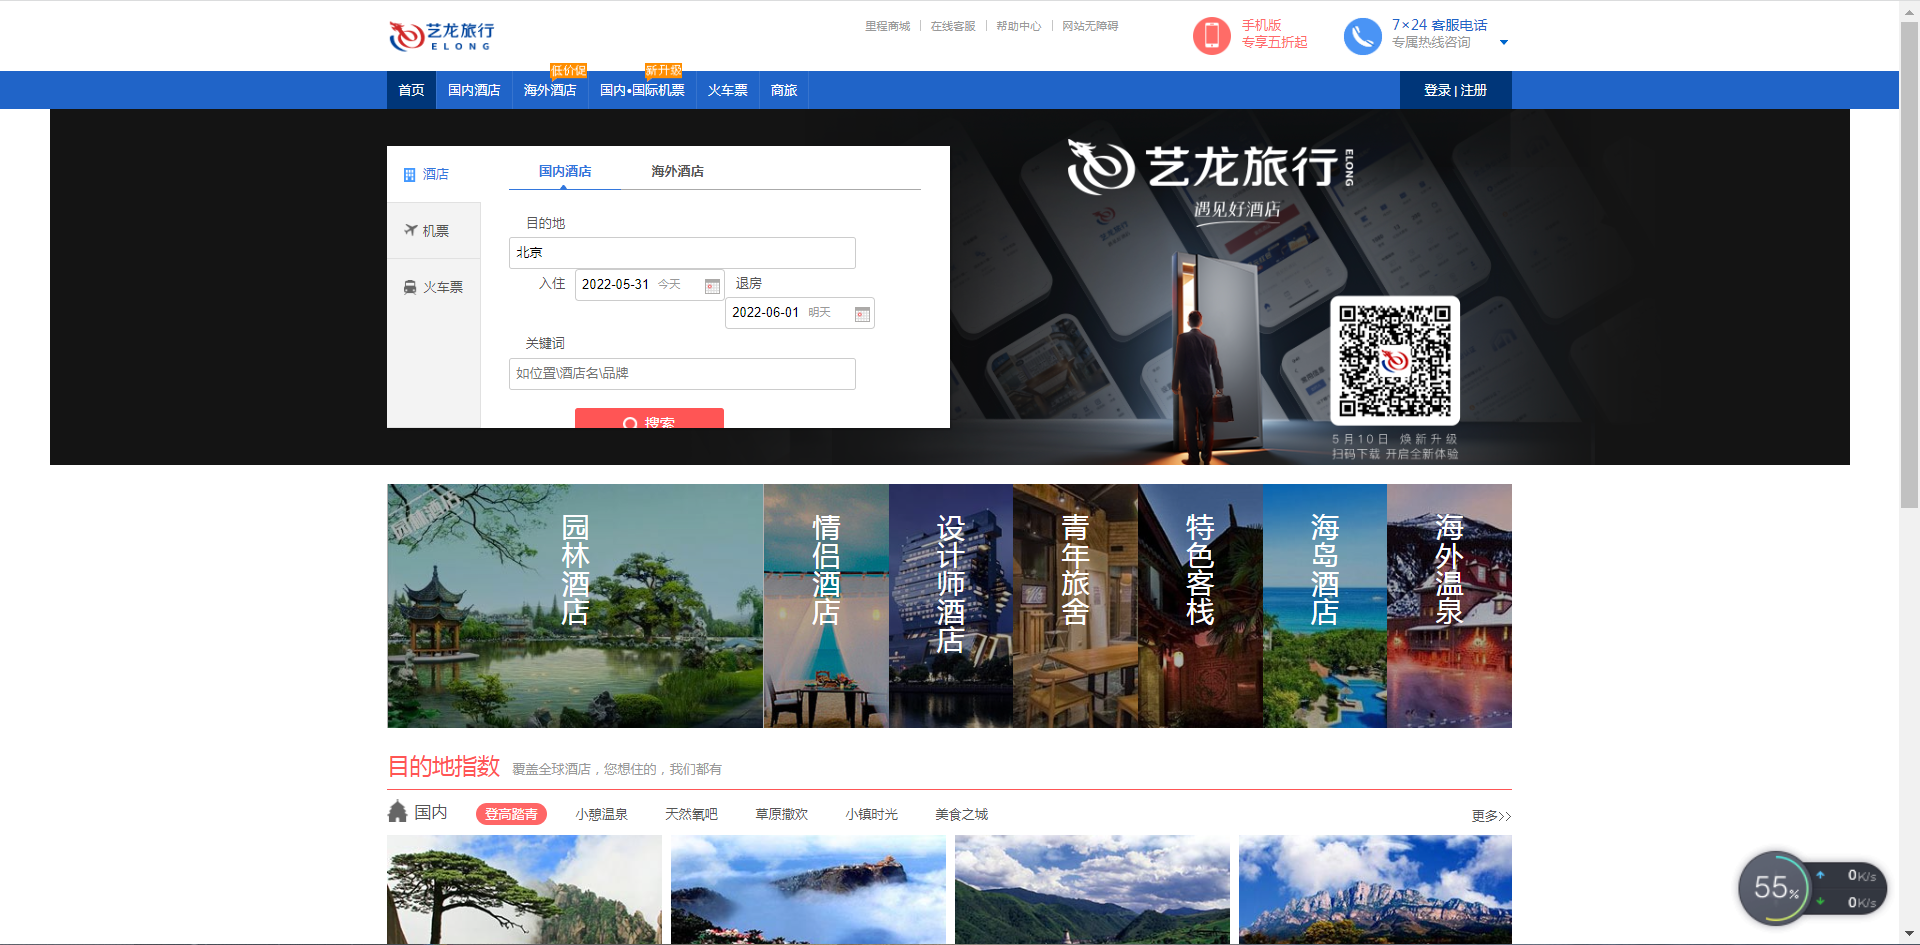
Task: Switch to the 海外酒店 search tab
Action: [x=677, y=172]
